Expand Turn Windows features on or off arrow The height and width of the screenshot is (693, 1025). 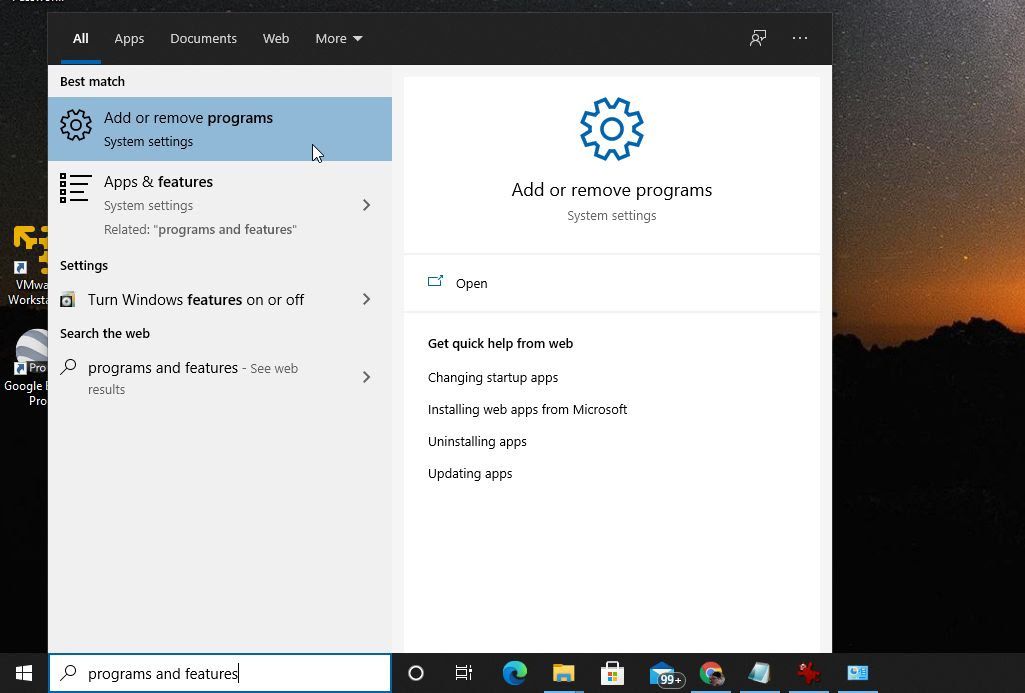pyautogui.click(x=366, y=299)
